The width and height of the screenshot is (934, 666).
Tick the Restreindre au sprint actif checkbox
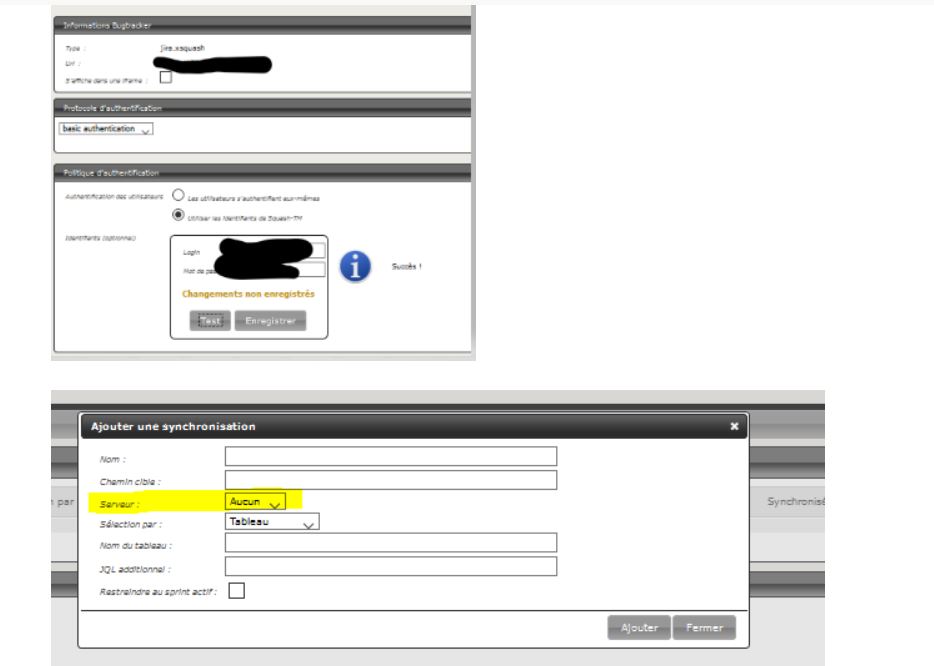pyautogui.click(x=237, y=591)
